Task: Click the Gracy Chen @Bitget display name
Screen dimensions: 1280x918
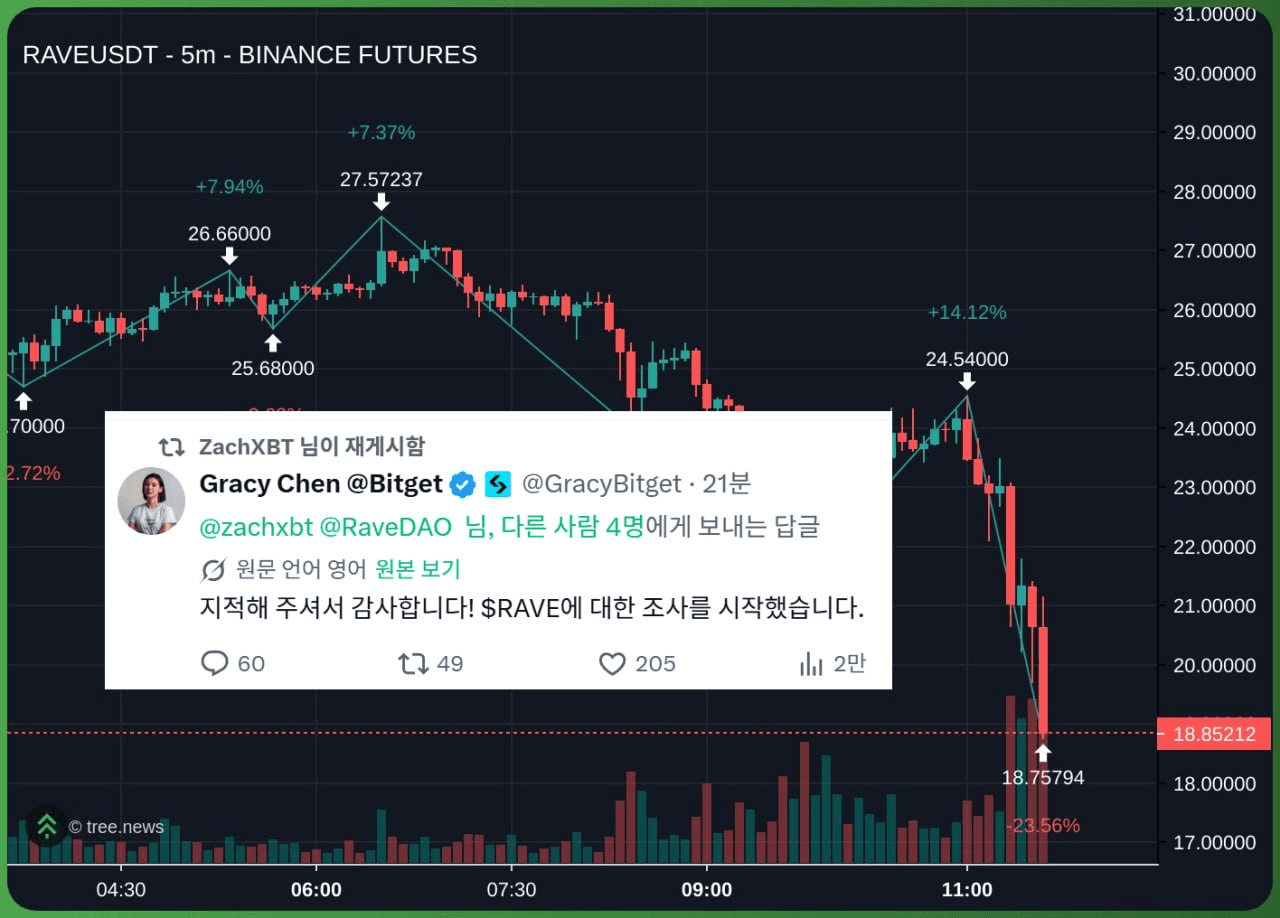Action: pyautogui.click(x=321, y=484)
